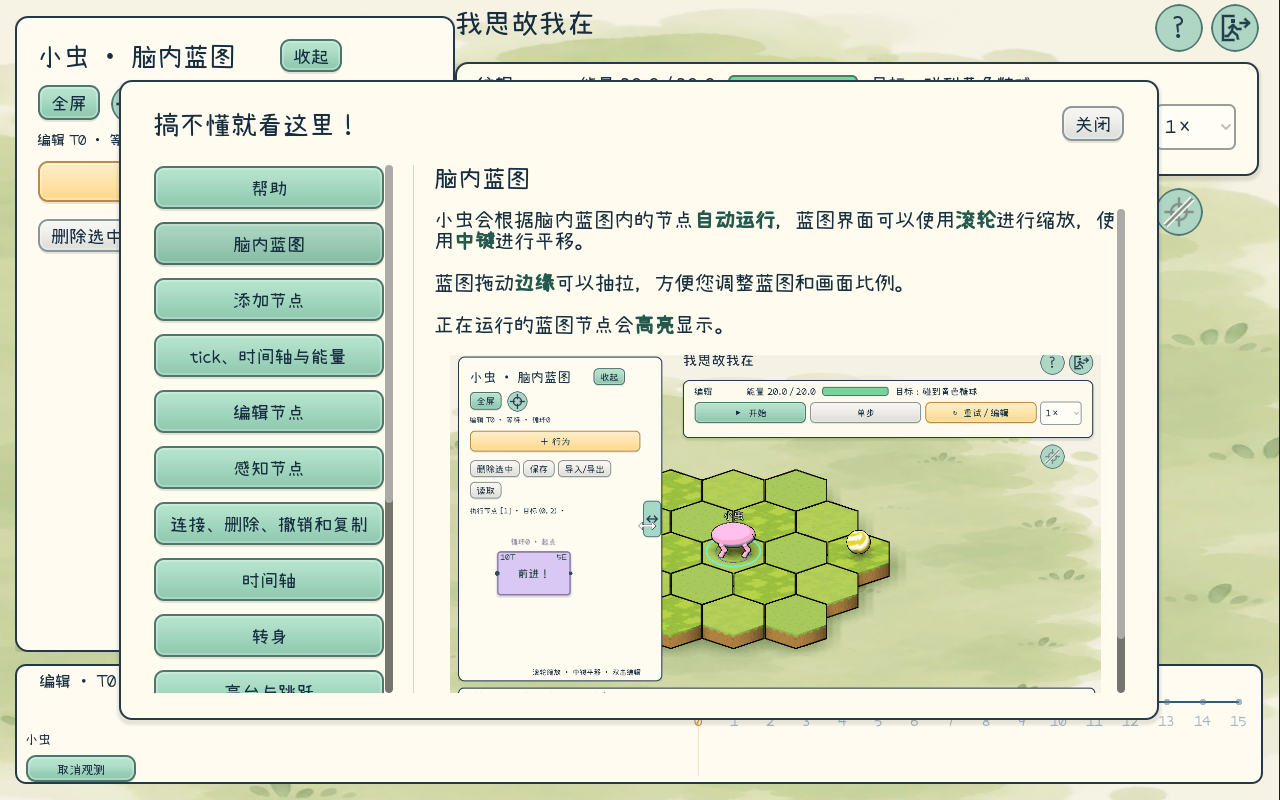1280x800 pixels.
Task: Close the help dialog with 关闭
Action: [1093, 124]
